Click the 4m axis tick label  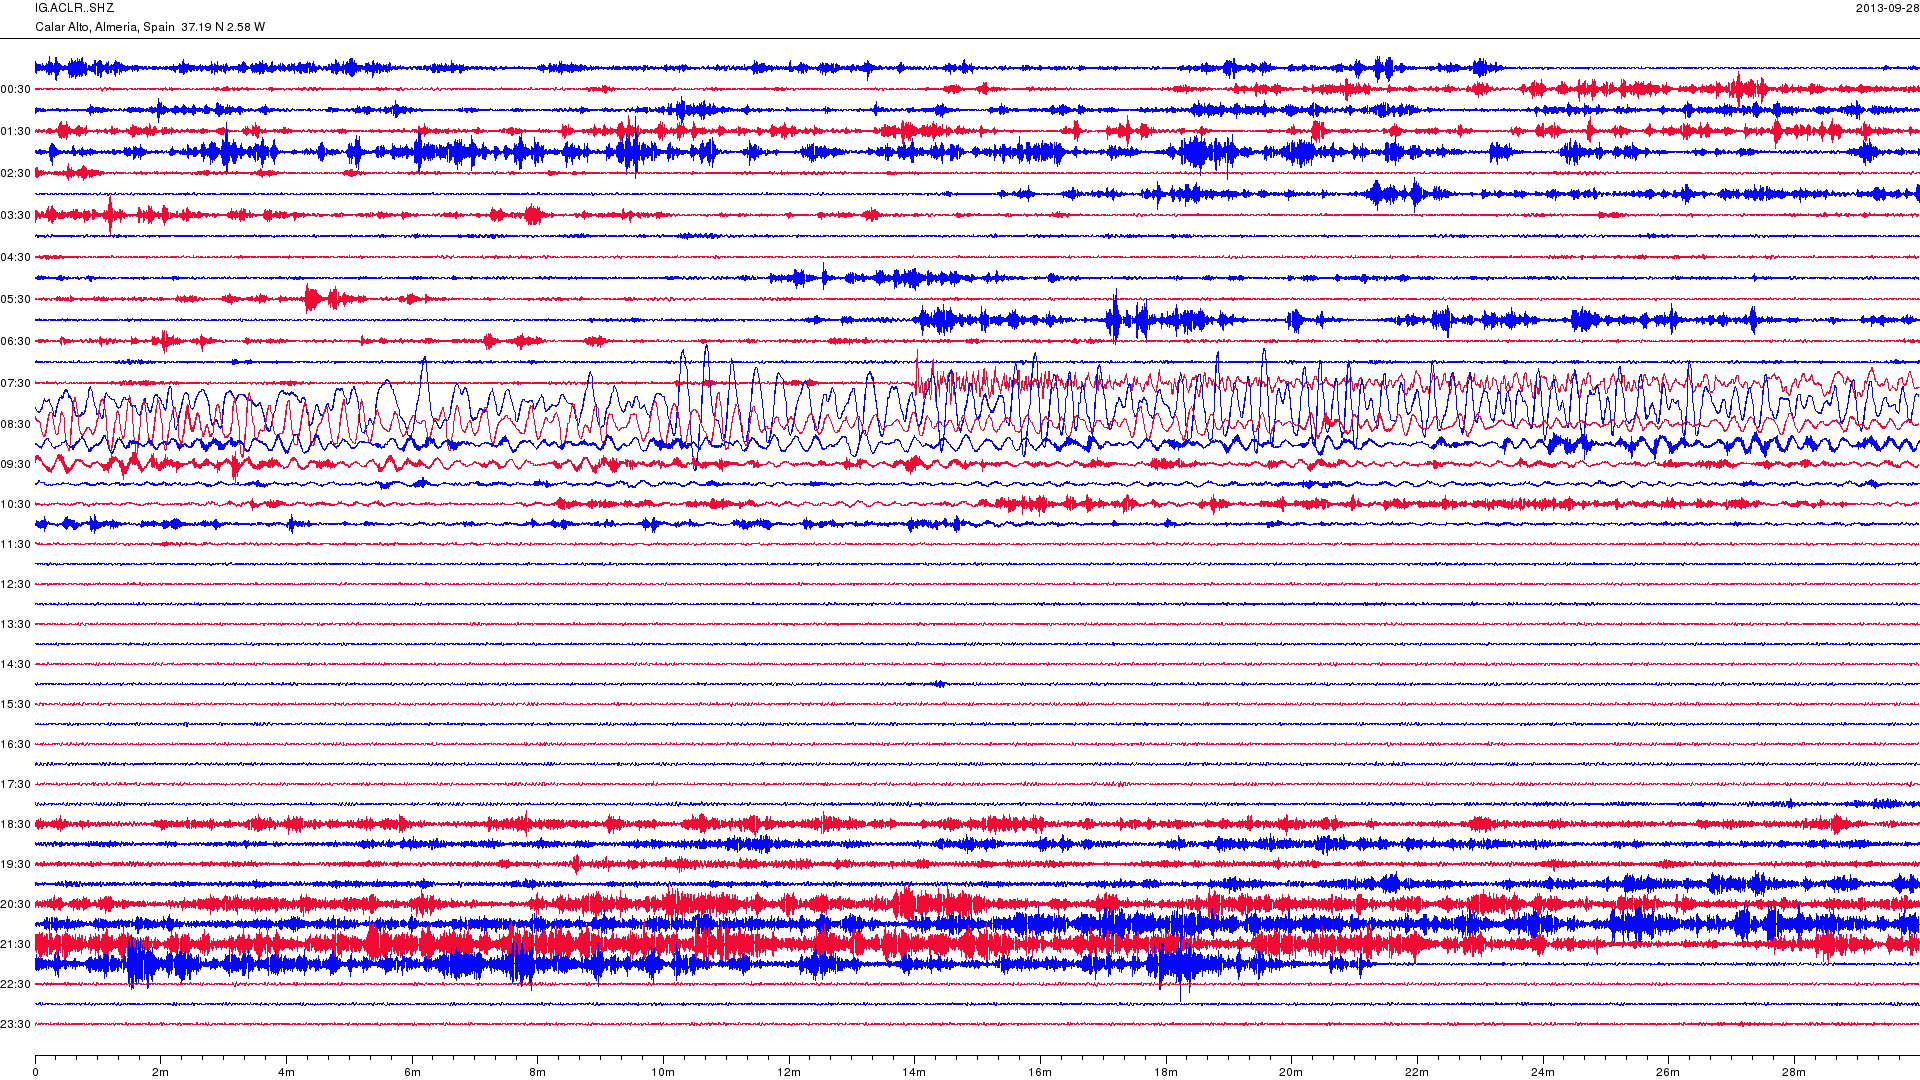[x=286, y=1073]
